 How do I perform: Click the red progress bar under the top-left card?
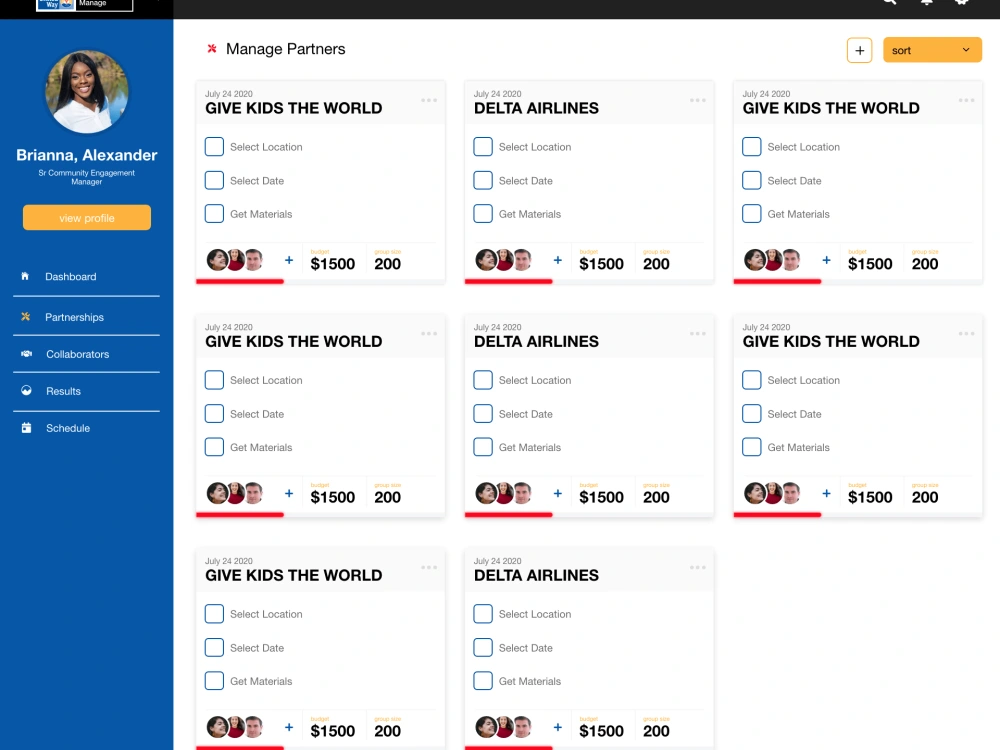[x=240, y=281]
